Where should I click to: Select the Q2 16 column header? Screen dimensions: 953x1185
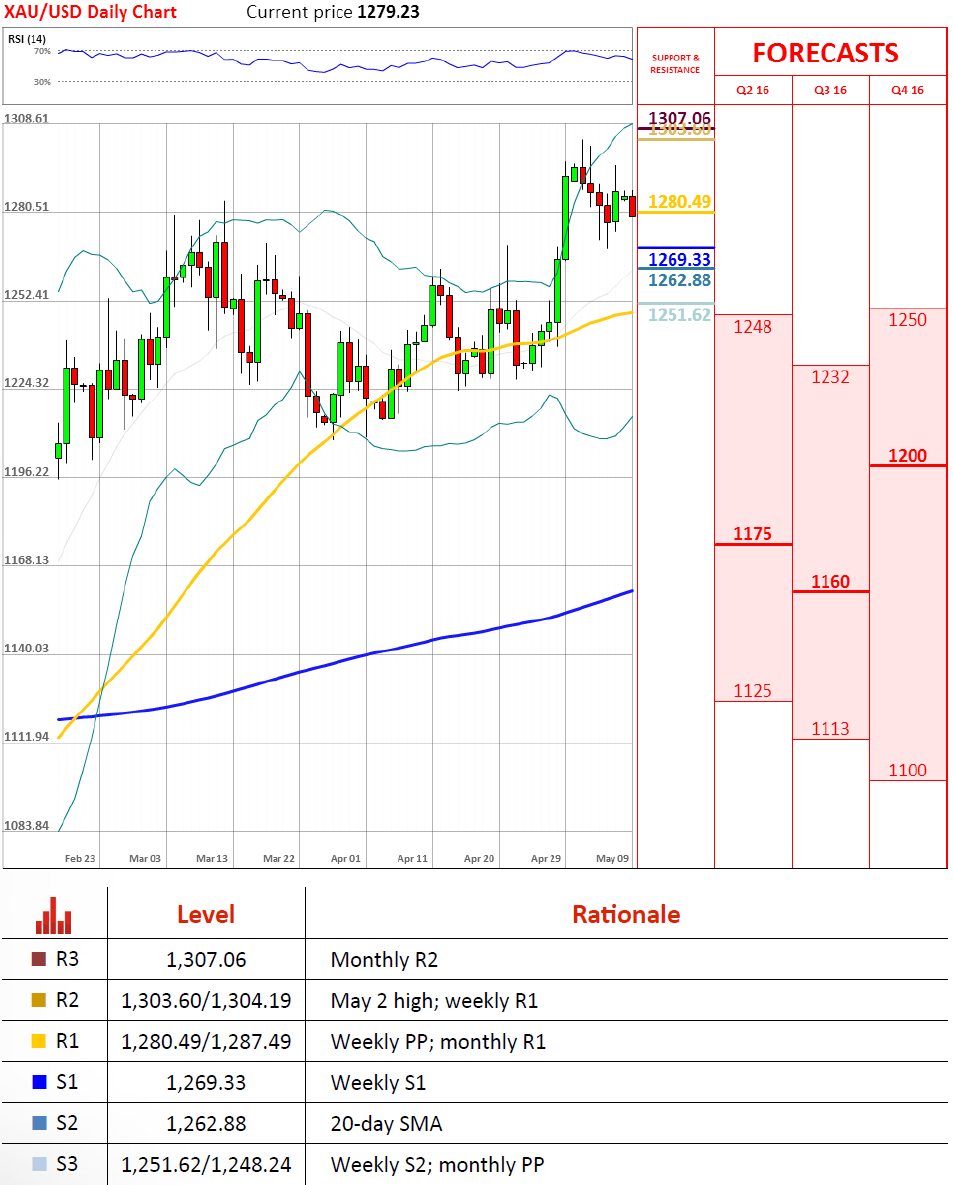pyautogui.click(x=753, y=90)
